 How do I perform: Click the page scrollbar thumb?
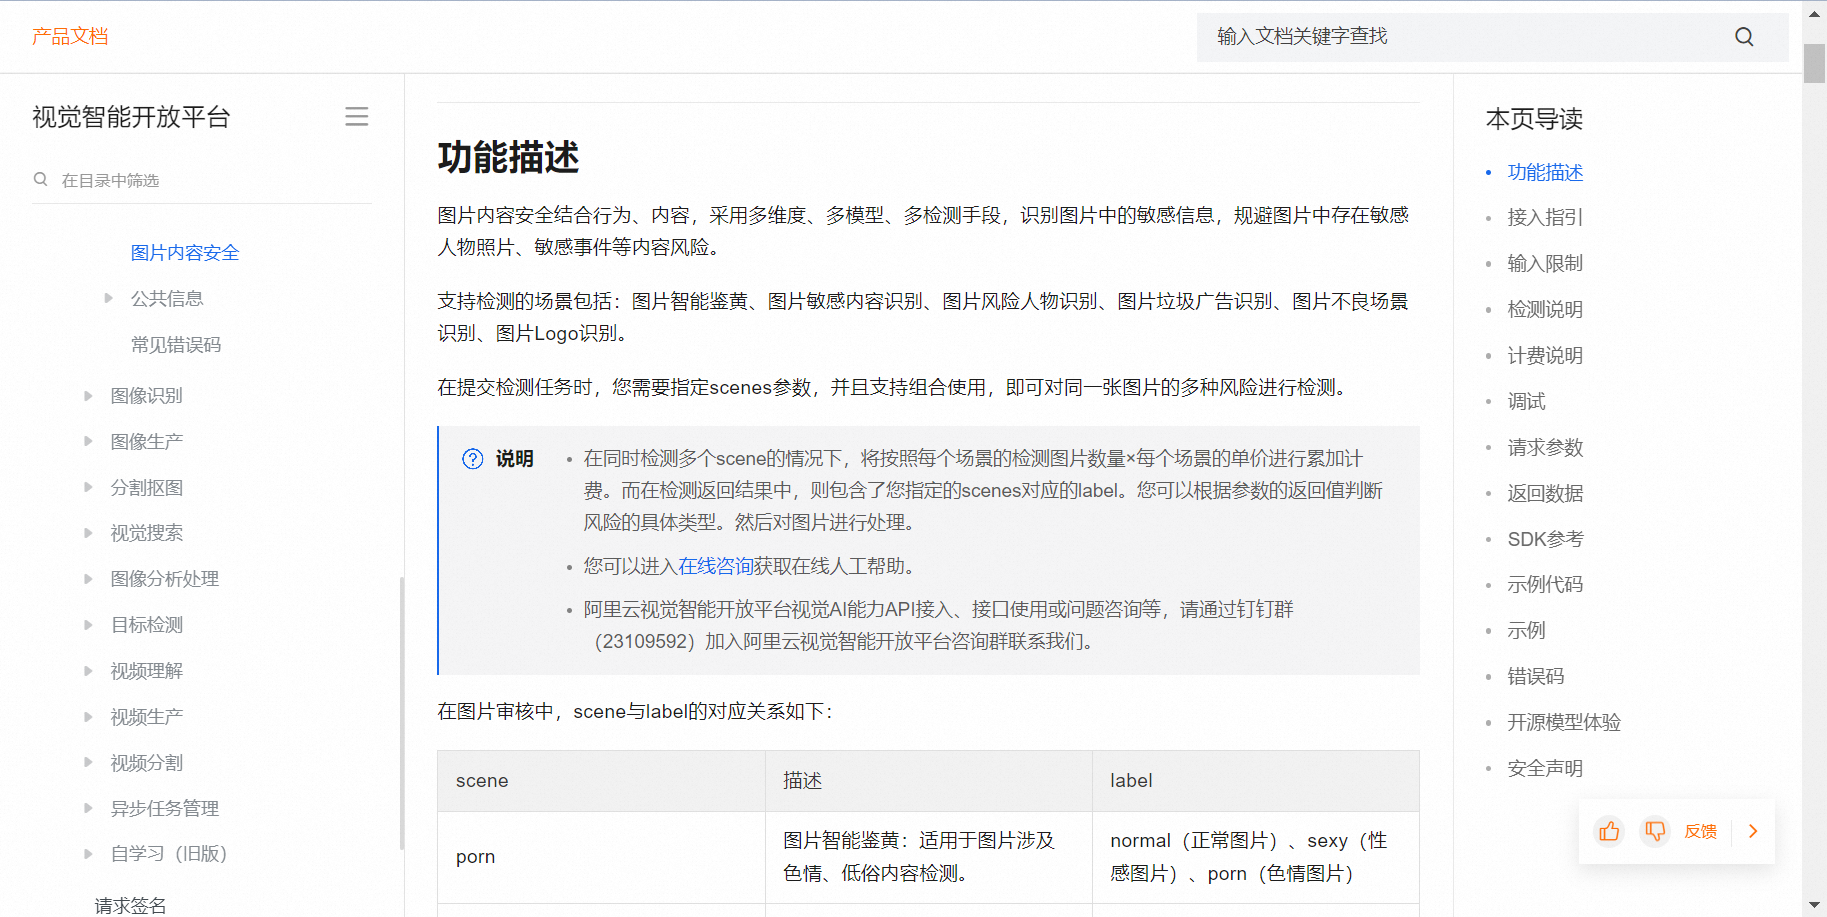pos(1814,63)
